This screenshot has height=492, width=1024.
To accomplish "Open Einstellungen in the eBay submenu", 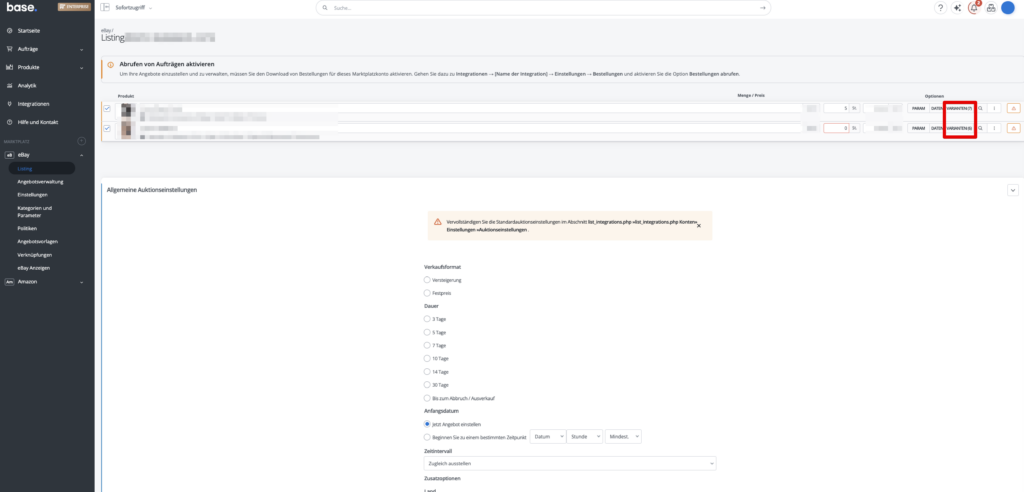I will pos(33,195).
